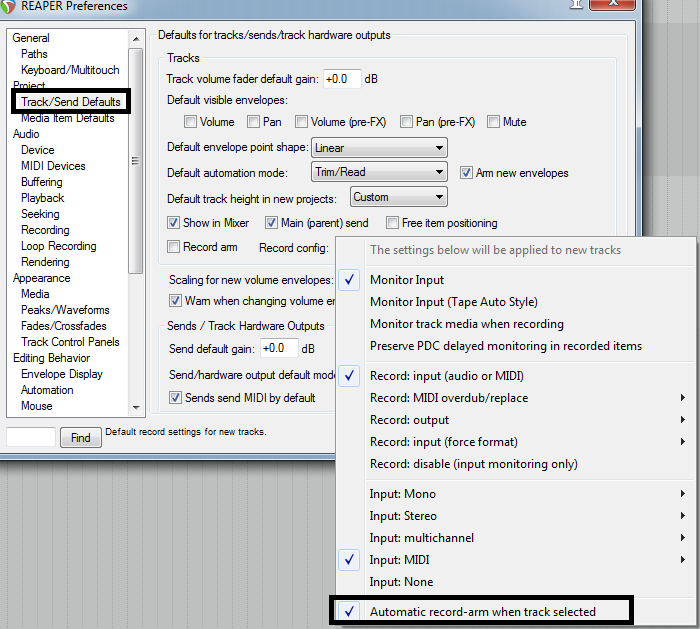The image size is (700, 629).
Task: Open Rendering preferences page
Action: click(45, 262)
